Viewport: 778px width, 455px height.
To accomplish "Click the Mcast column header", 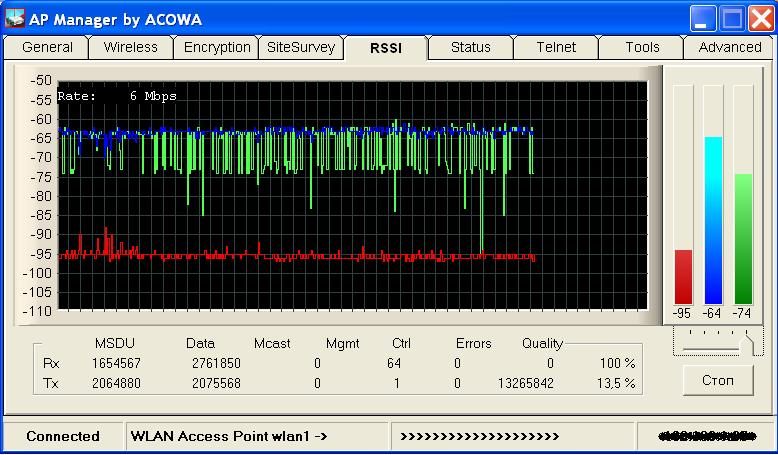I will pyautogui.click(x=272, y=343).
